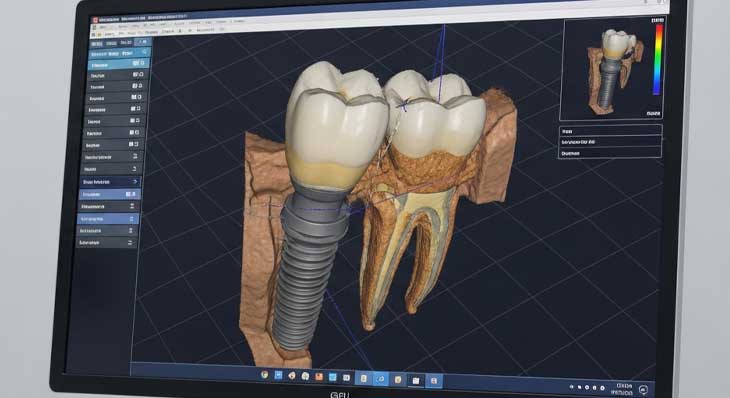This screenshot has width=730, height=398.
Task: Select the highlighted circular-arrow icon in the taskbar
Action: 380,379
